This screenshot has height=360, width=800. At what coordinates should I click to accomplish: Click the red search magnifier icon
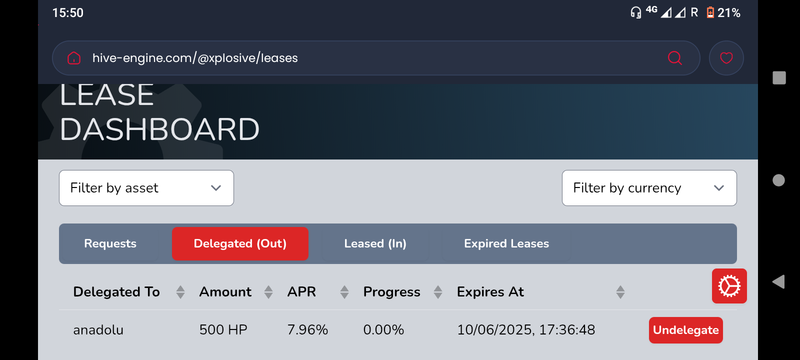point(674,58)
